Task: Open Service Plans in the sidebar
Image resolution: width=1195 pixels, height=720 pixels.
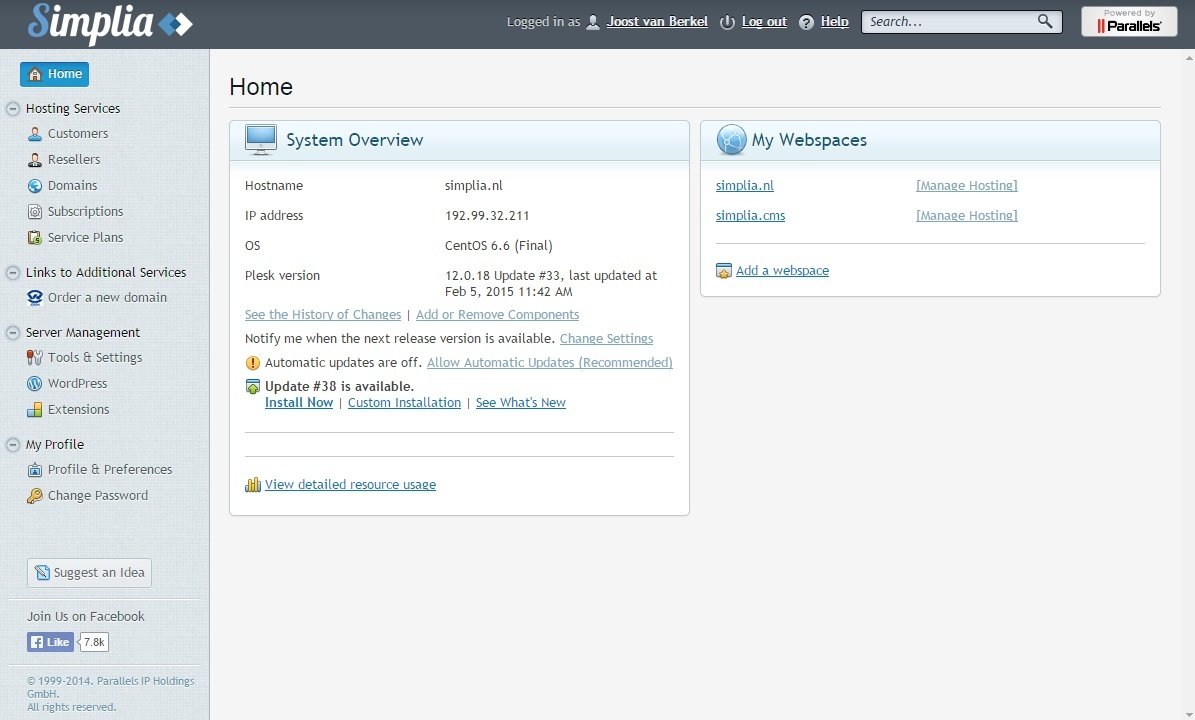Action: coord(85,237)
